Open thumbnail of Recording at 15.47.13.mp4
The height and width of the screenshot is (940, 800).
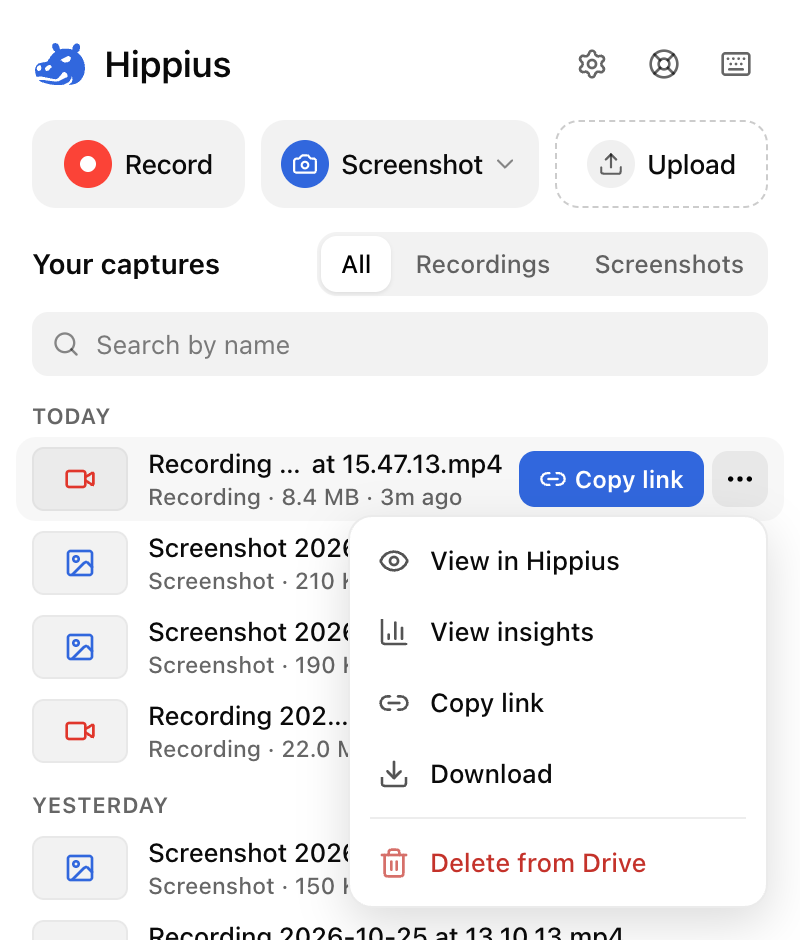80,479
